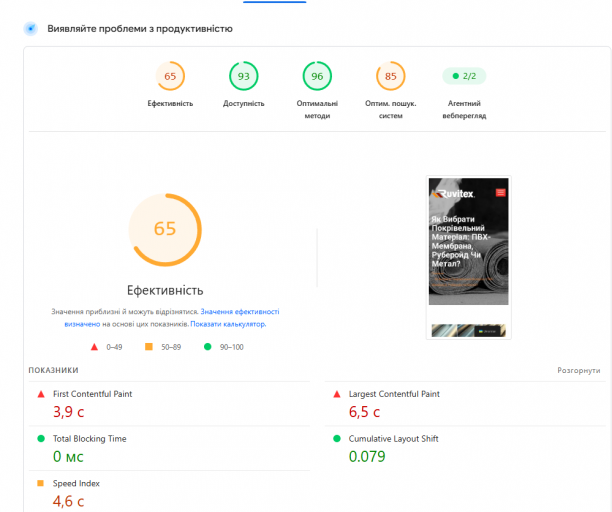This screenshot has height=512, width=612.
Task: Click red triangle beside Largest Contentful Paint
Action: tap(337, 394)
